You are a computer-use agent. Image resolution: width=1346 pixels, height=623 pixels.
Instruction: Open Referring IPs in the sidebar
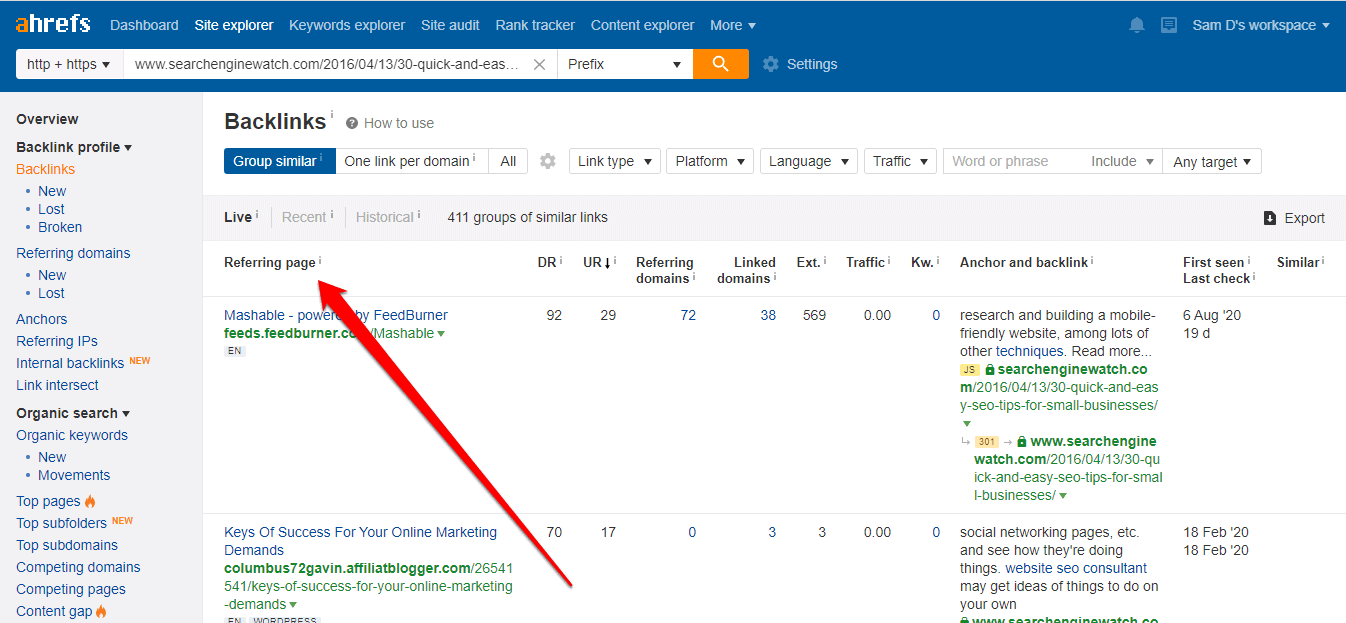tap(57, 341)
